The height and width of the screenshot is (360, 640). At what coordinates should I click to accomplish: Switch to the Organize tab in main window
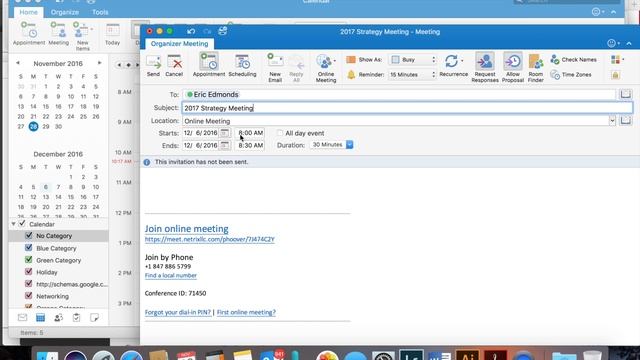(64, 12)
